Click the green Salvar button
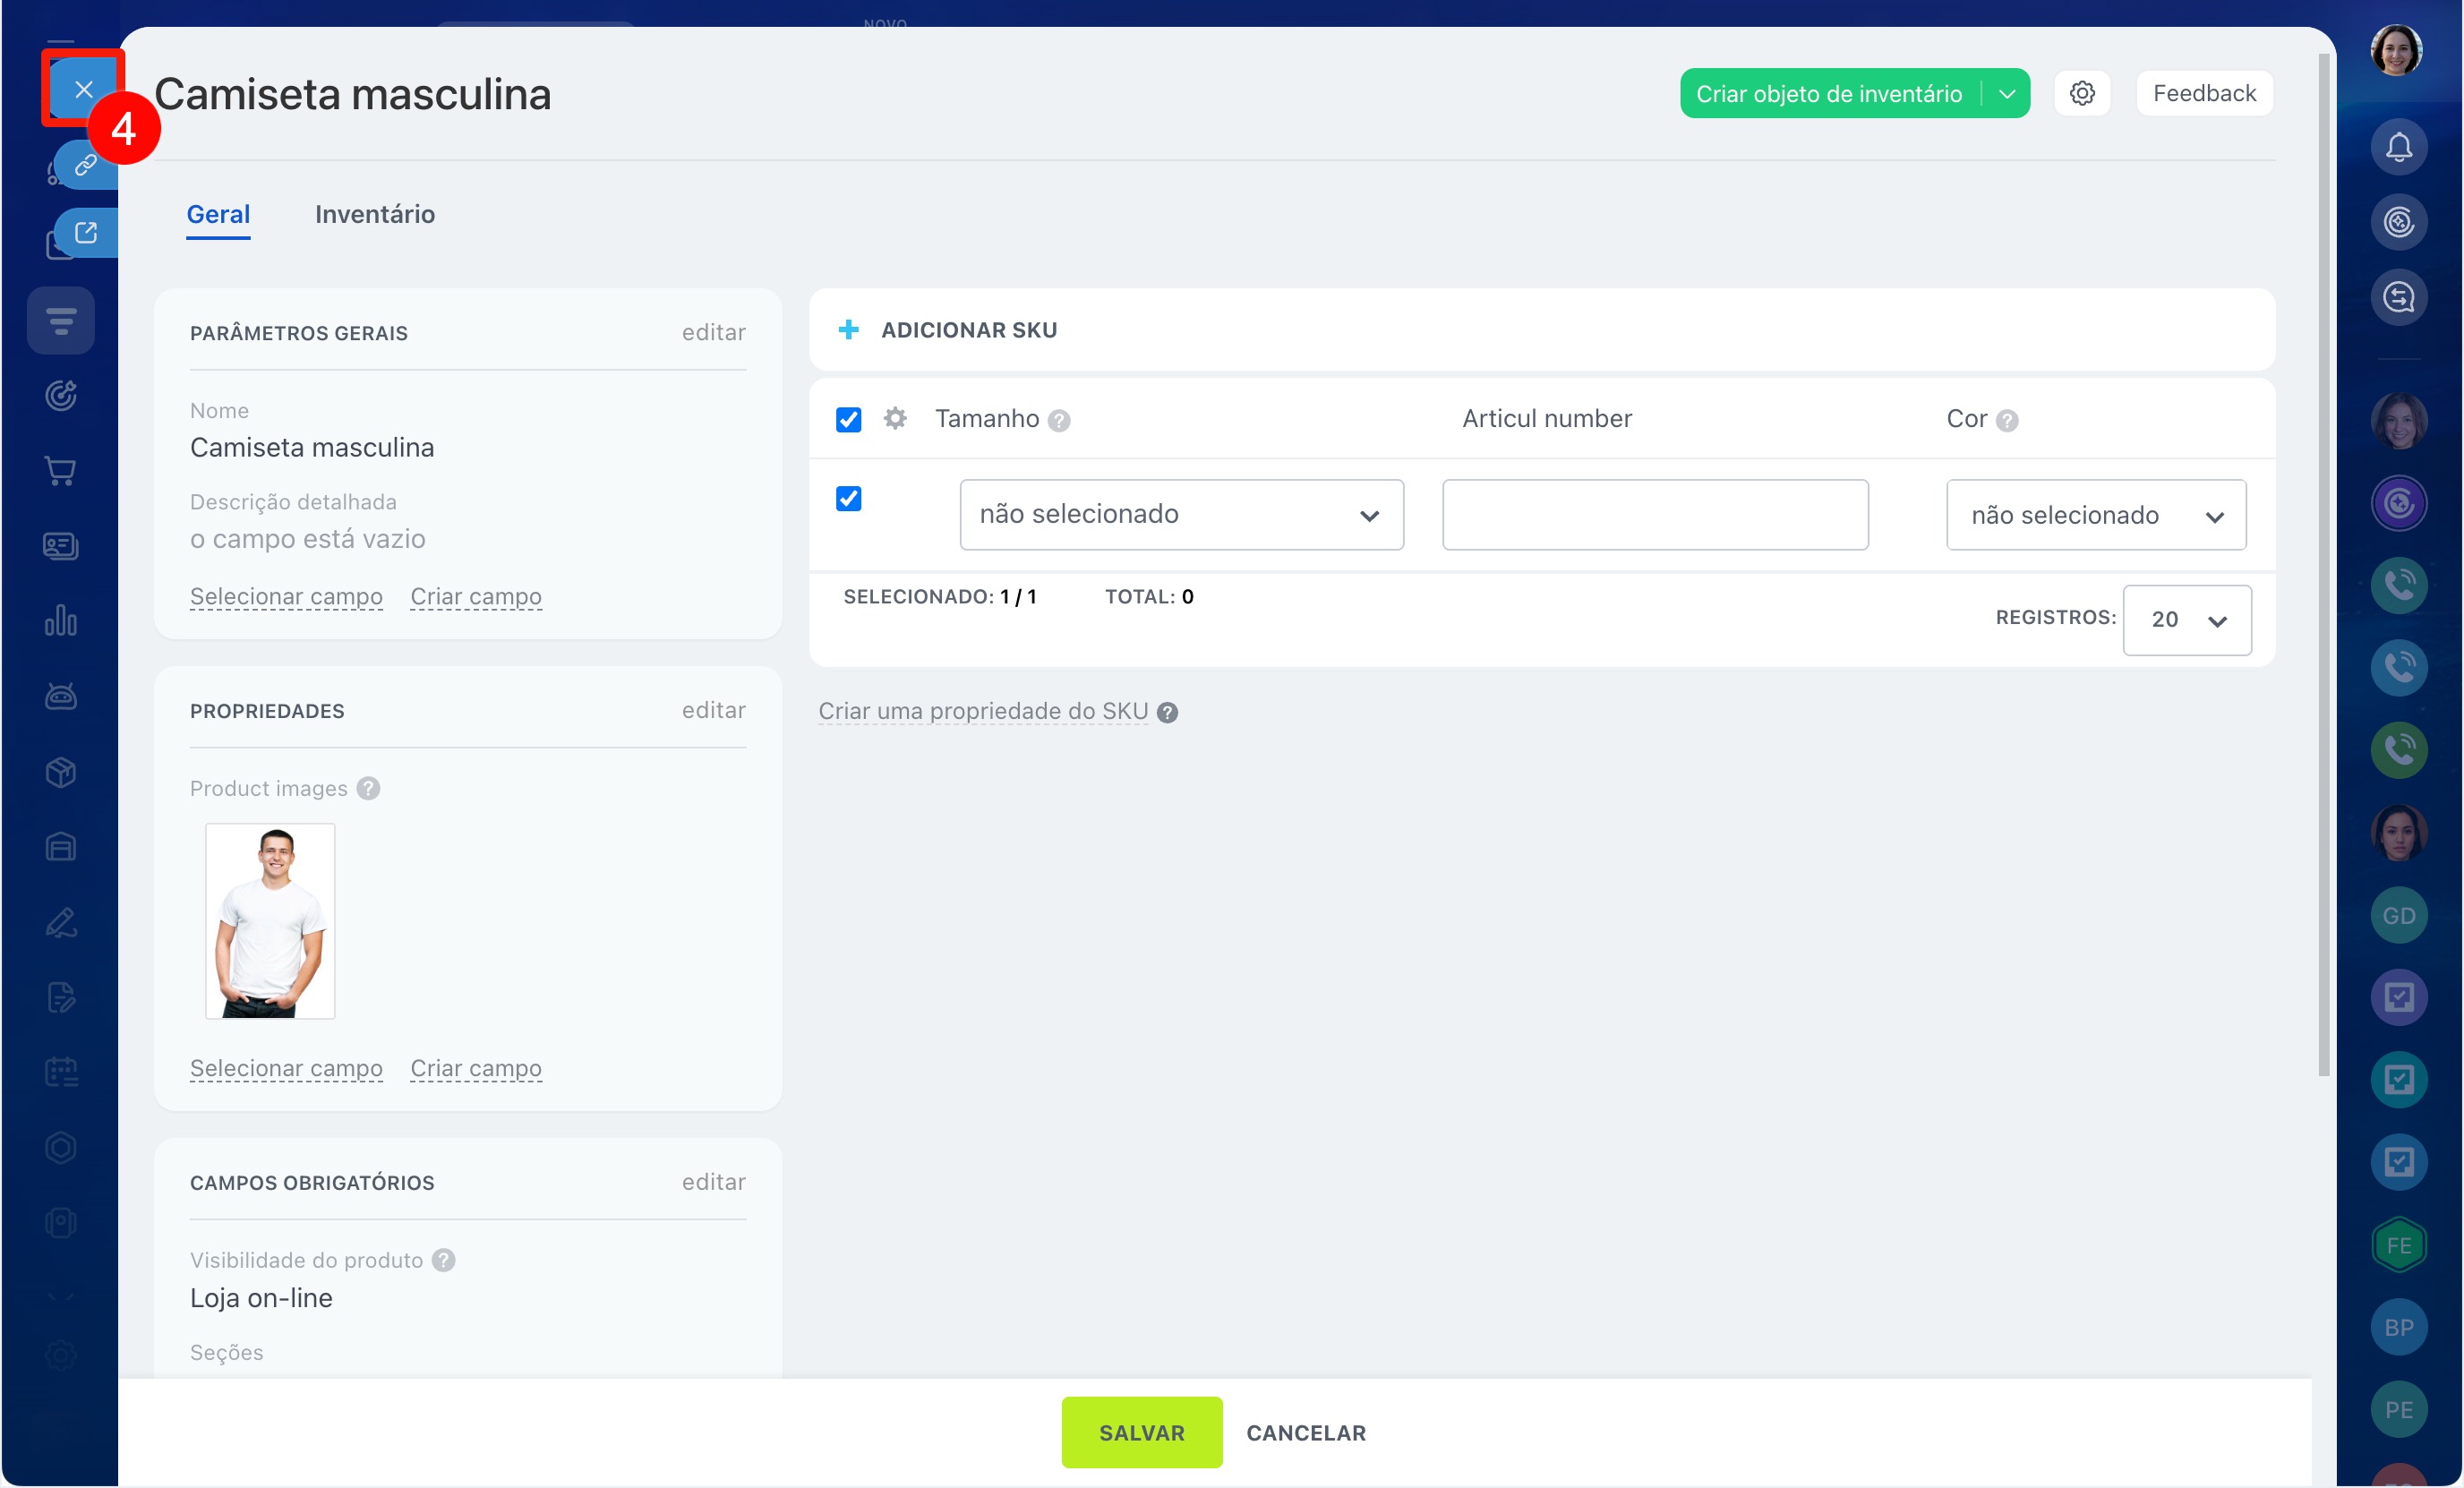2464x1488 pixels. coord(1141,1432)
